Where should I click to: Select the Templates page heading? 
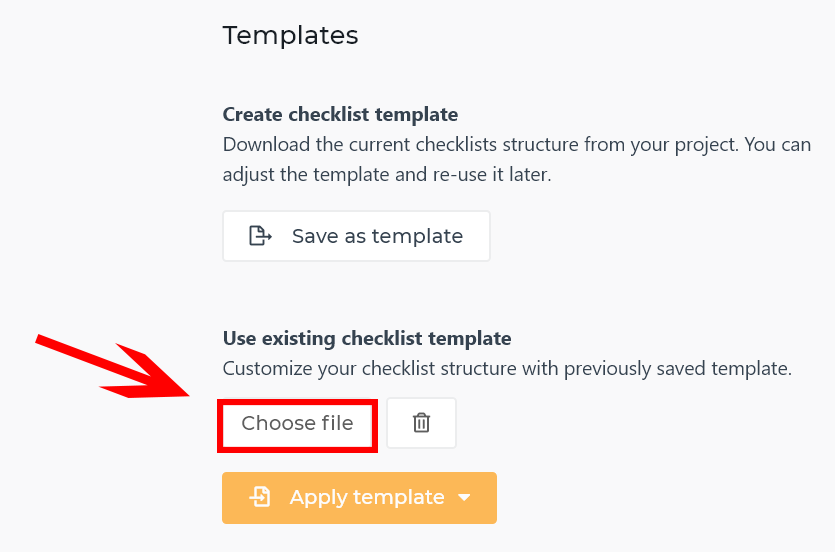click(x=290, y=36)
